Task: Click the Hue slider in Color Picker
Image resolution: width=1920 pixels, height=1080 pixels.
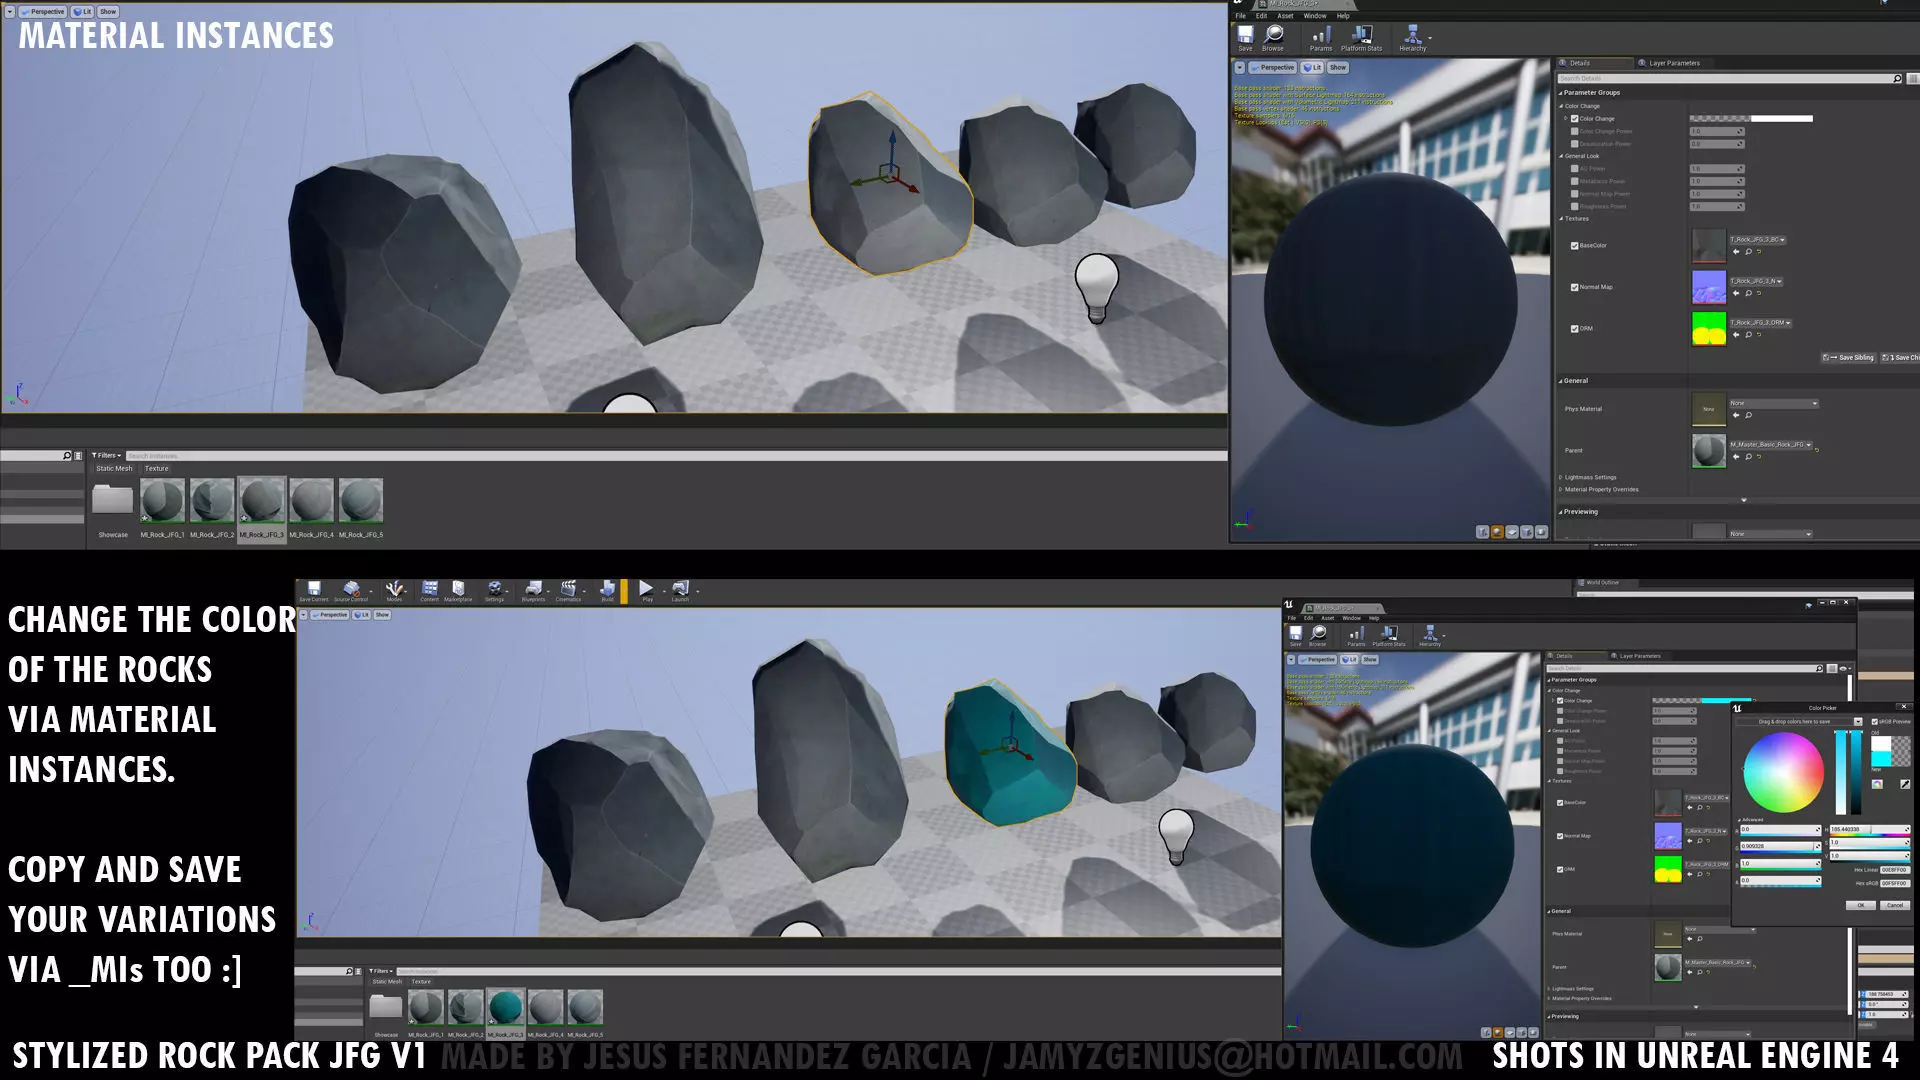Action: (1870, 829)
